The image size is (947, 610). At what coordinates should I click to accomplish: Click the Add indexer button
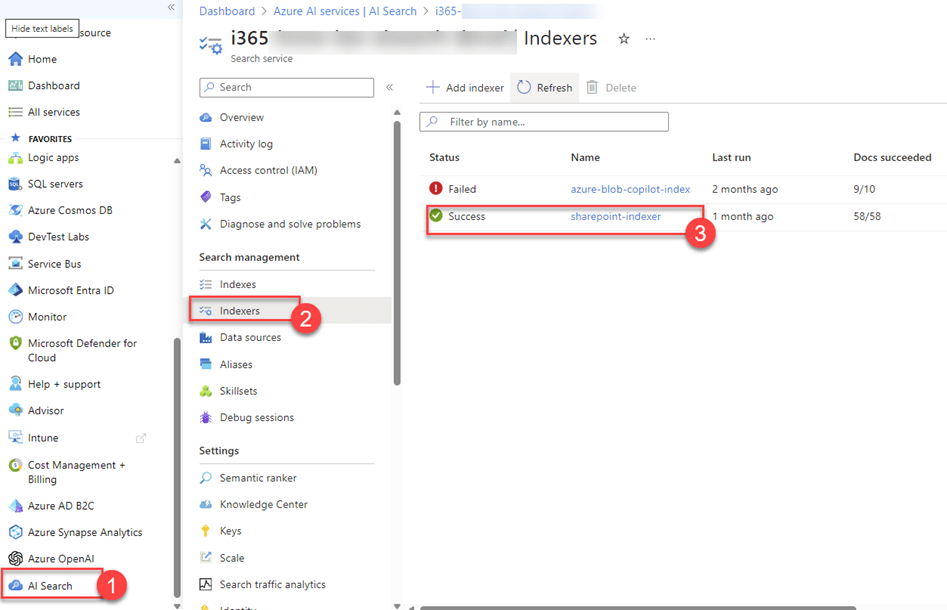[x=465, y=88]
